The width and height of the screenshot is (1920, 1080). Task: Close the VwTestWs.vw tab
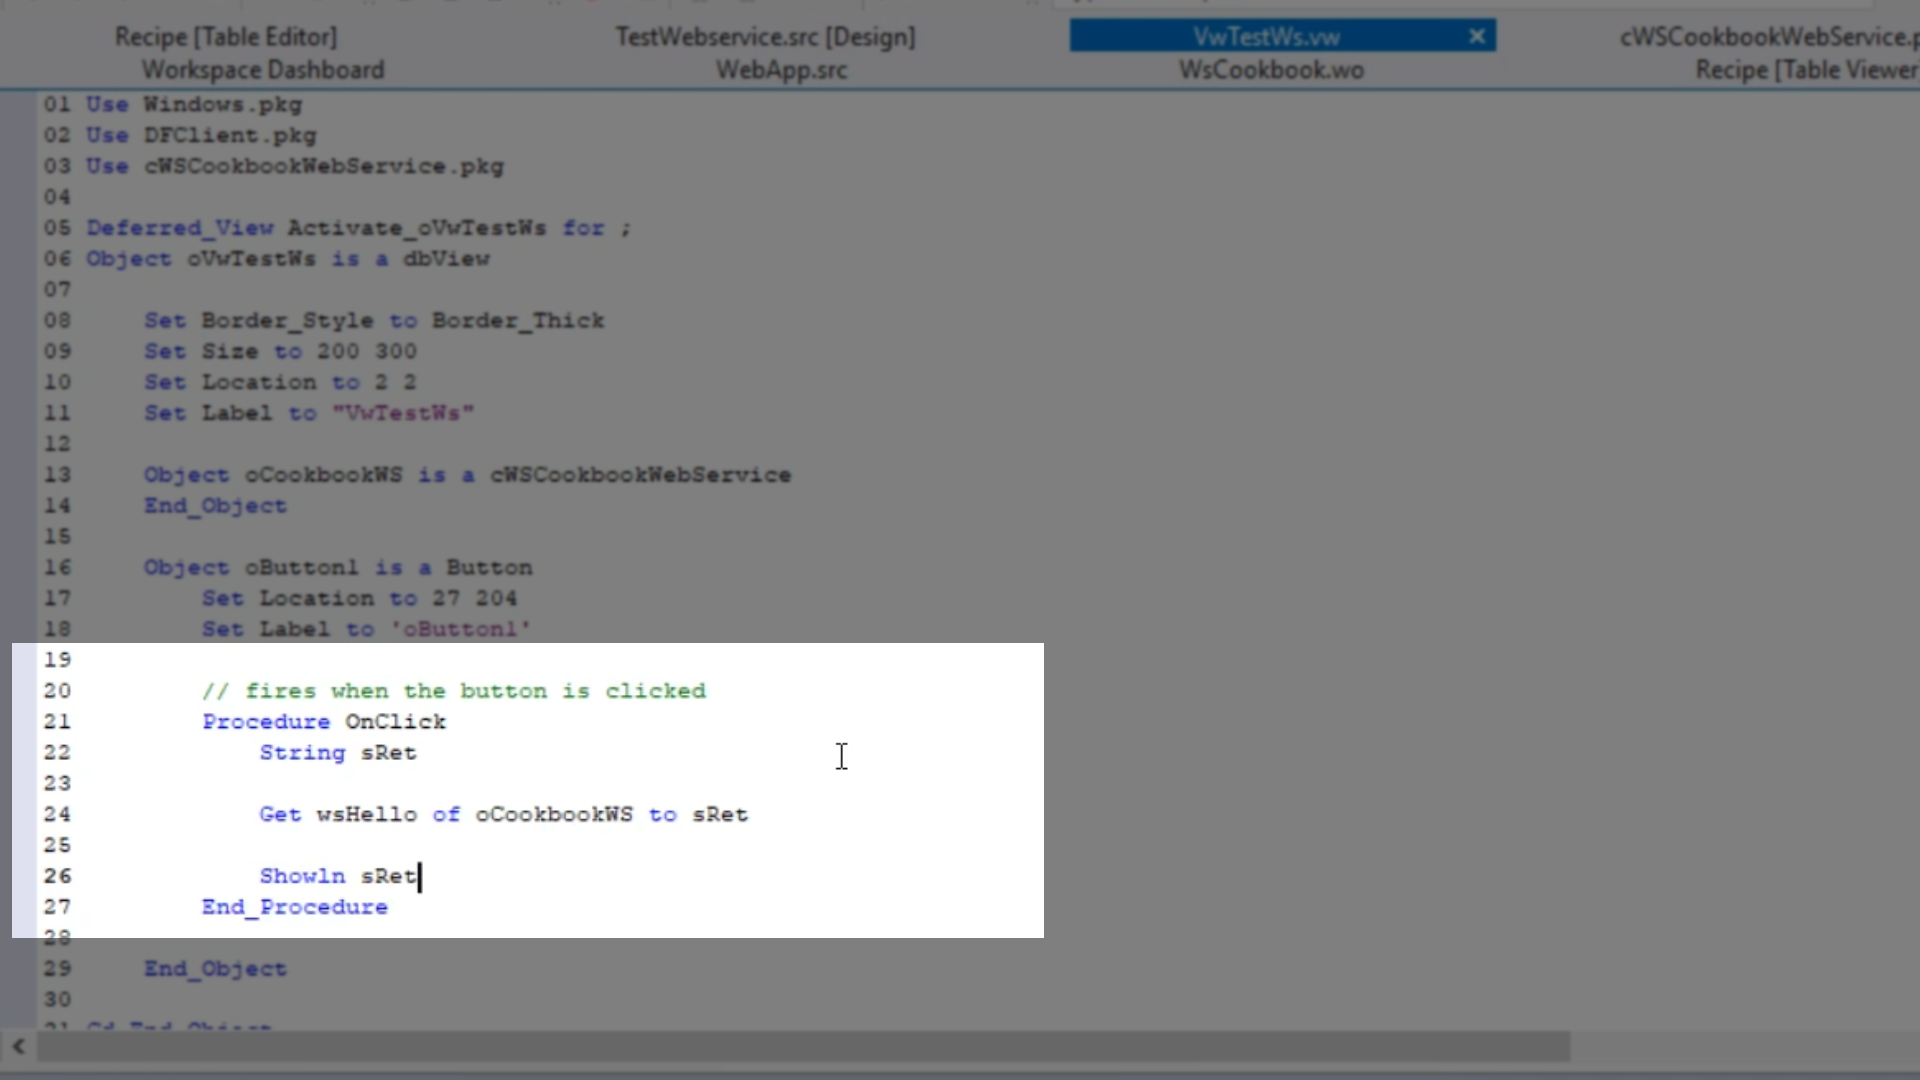pos(1477,37)
